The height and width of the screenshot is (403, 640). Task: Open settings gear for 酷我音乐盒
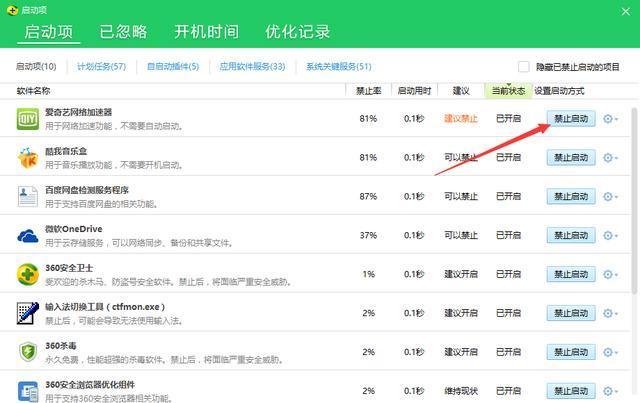click(x=610, y=158)
